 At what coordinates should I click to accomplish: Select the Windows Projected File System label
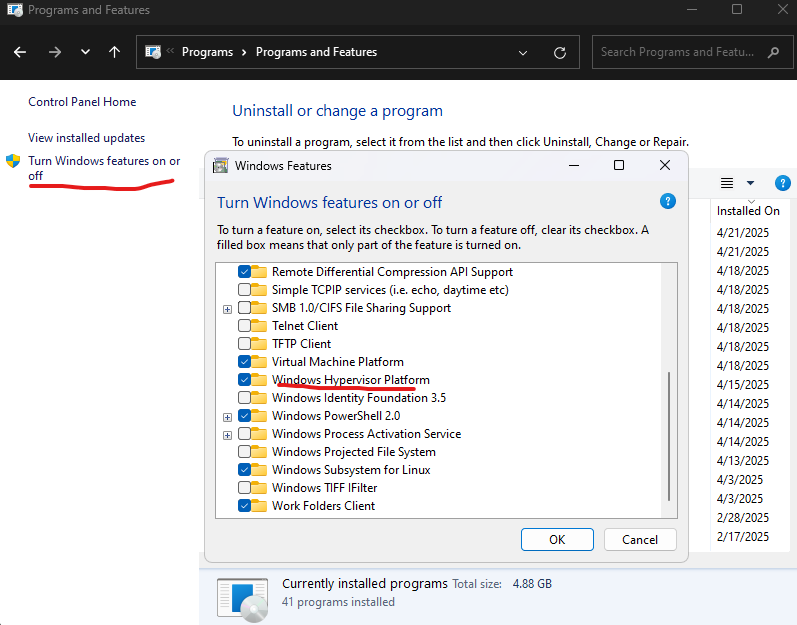pos(354,452)
